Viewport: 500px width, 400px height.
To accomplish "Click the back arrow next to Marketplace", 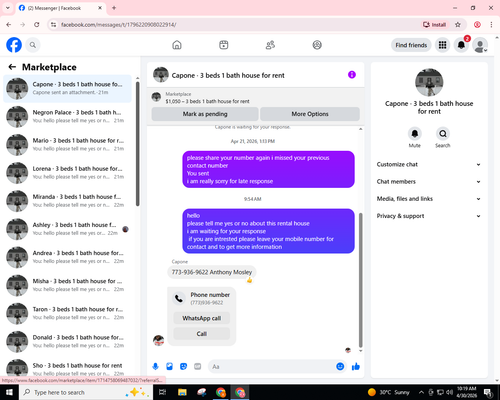I will pyautogui.click(x=12, y=67).
